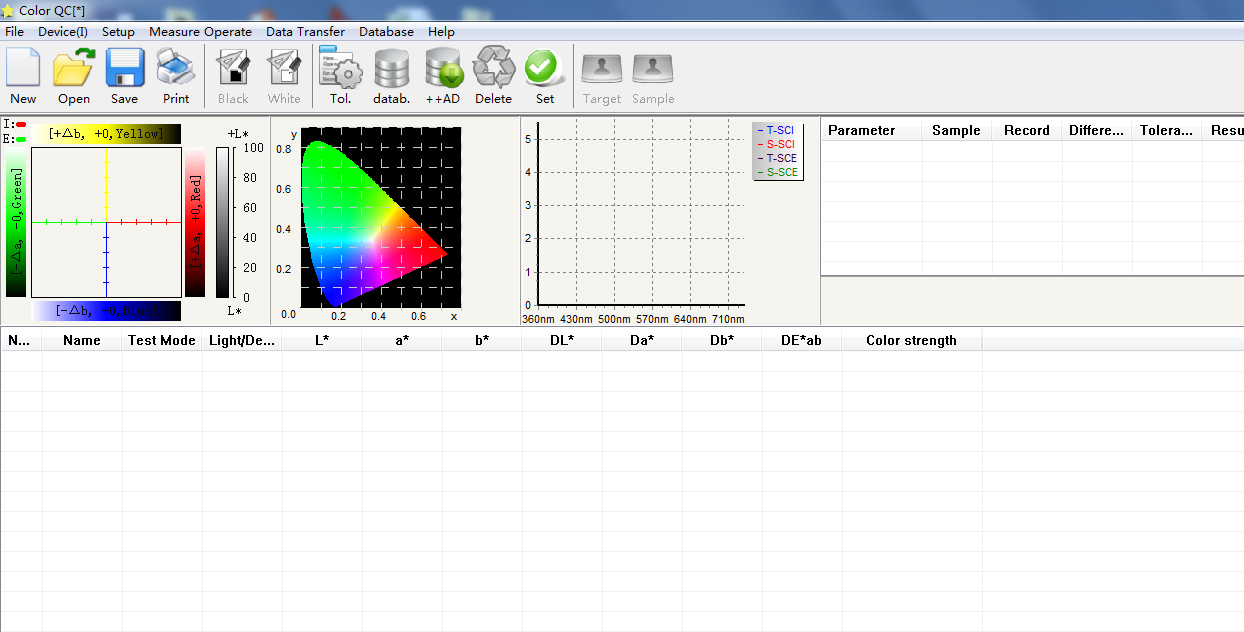Sort by the Name column header
This screenshot has width=1244, height=632.
tap(82, 340)
